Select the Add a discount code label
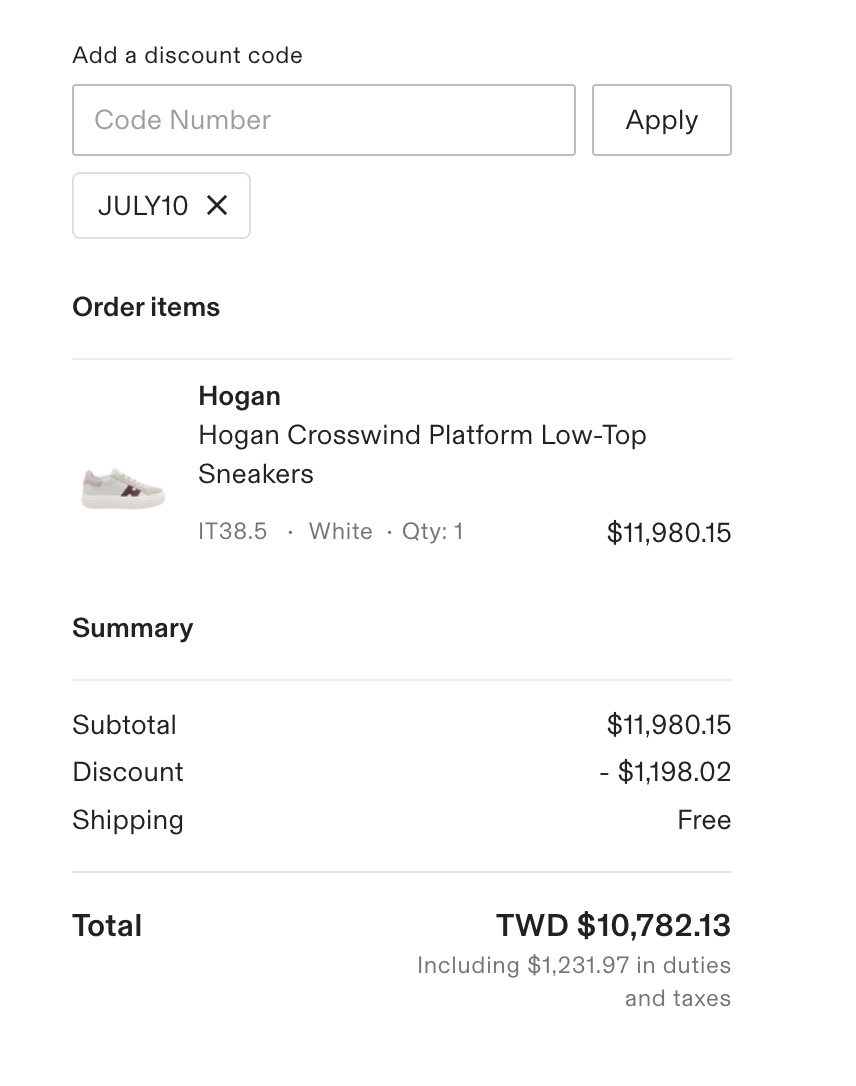The height and width of the screenshot is (1086, 856). [187, 55]
